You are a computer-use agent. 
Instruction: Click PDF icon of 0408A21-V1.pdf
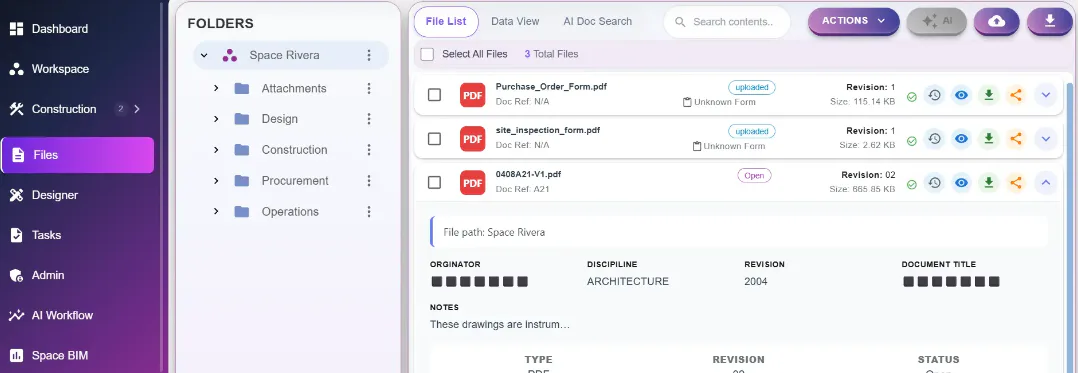tap(473, 182)
